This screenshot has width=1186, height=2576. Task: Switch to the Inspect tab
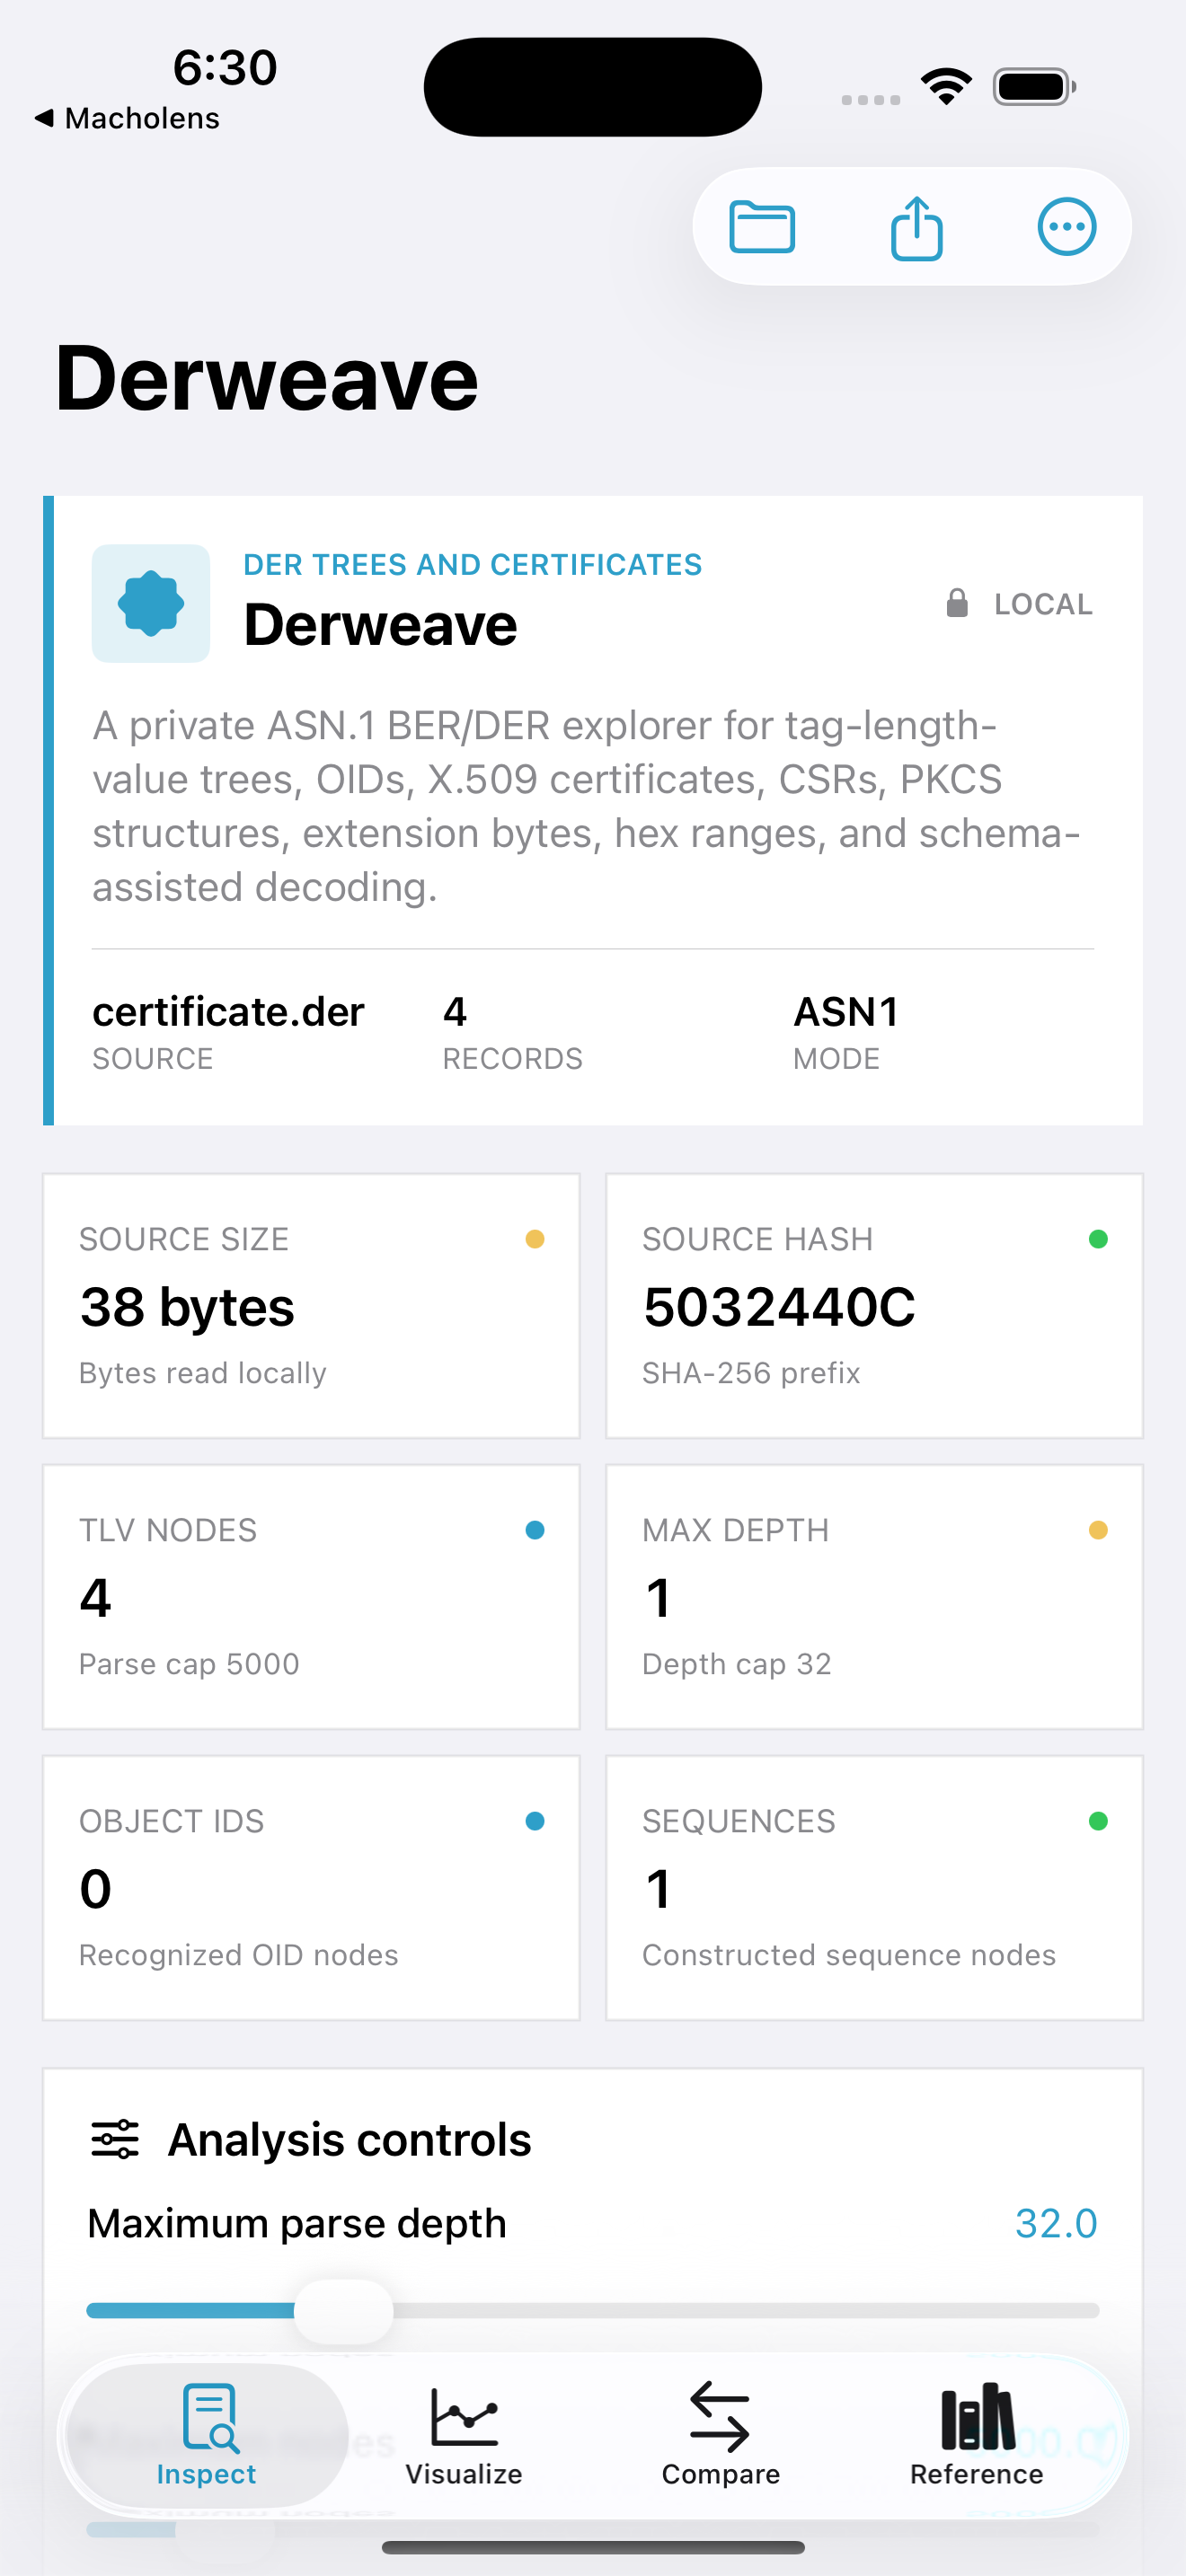(207, 2435)
